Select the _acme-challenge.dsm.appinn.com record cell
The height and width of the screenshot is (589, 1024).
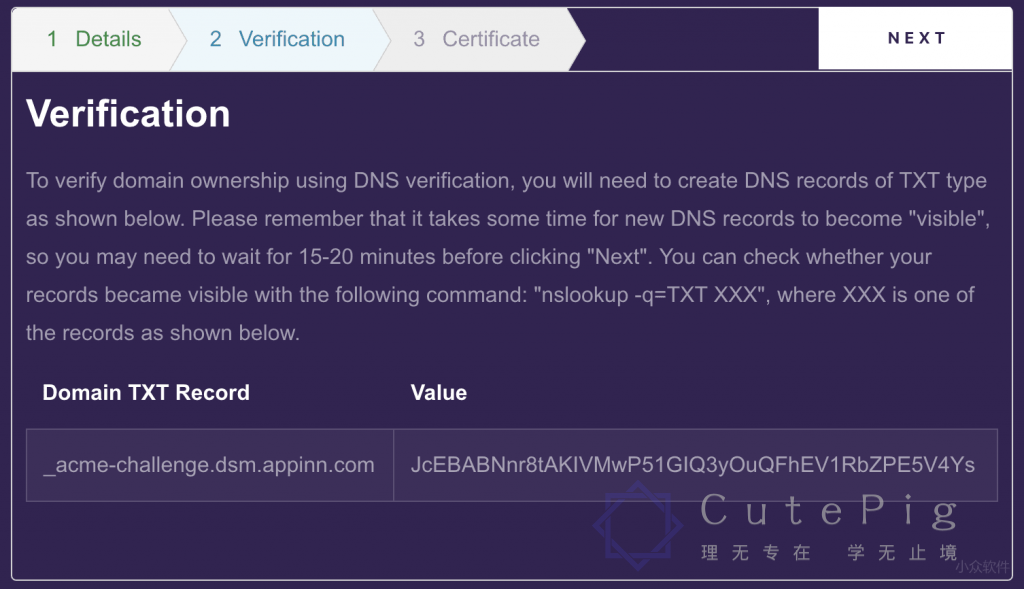tap(210, 465)
